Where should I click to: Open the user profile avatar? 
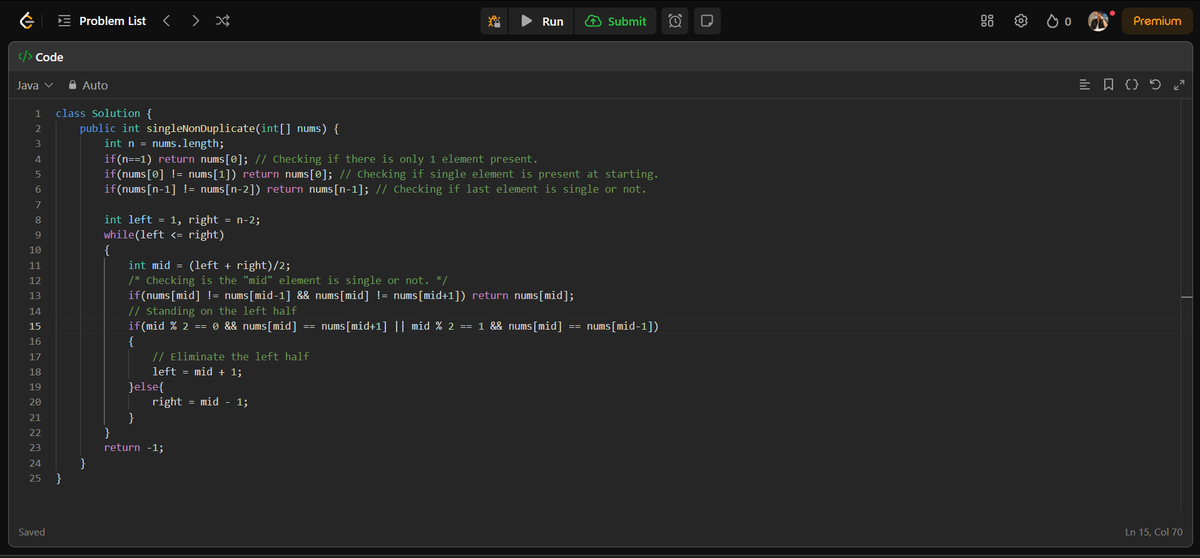click(x=1098, y=21)
